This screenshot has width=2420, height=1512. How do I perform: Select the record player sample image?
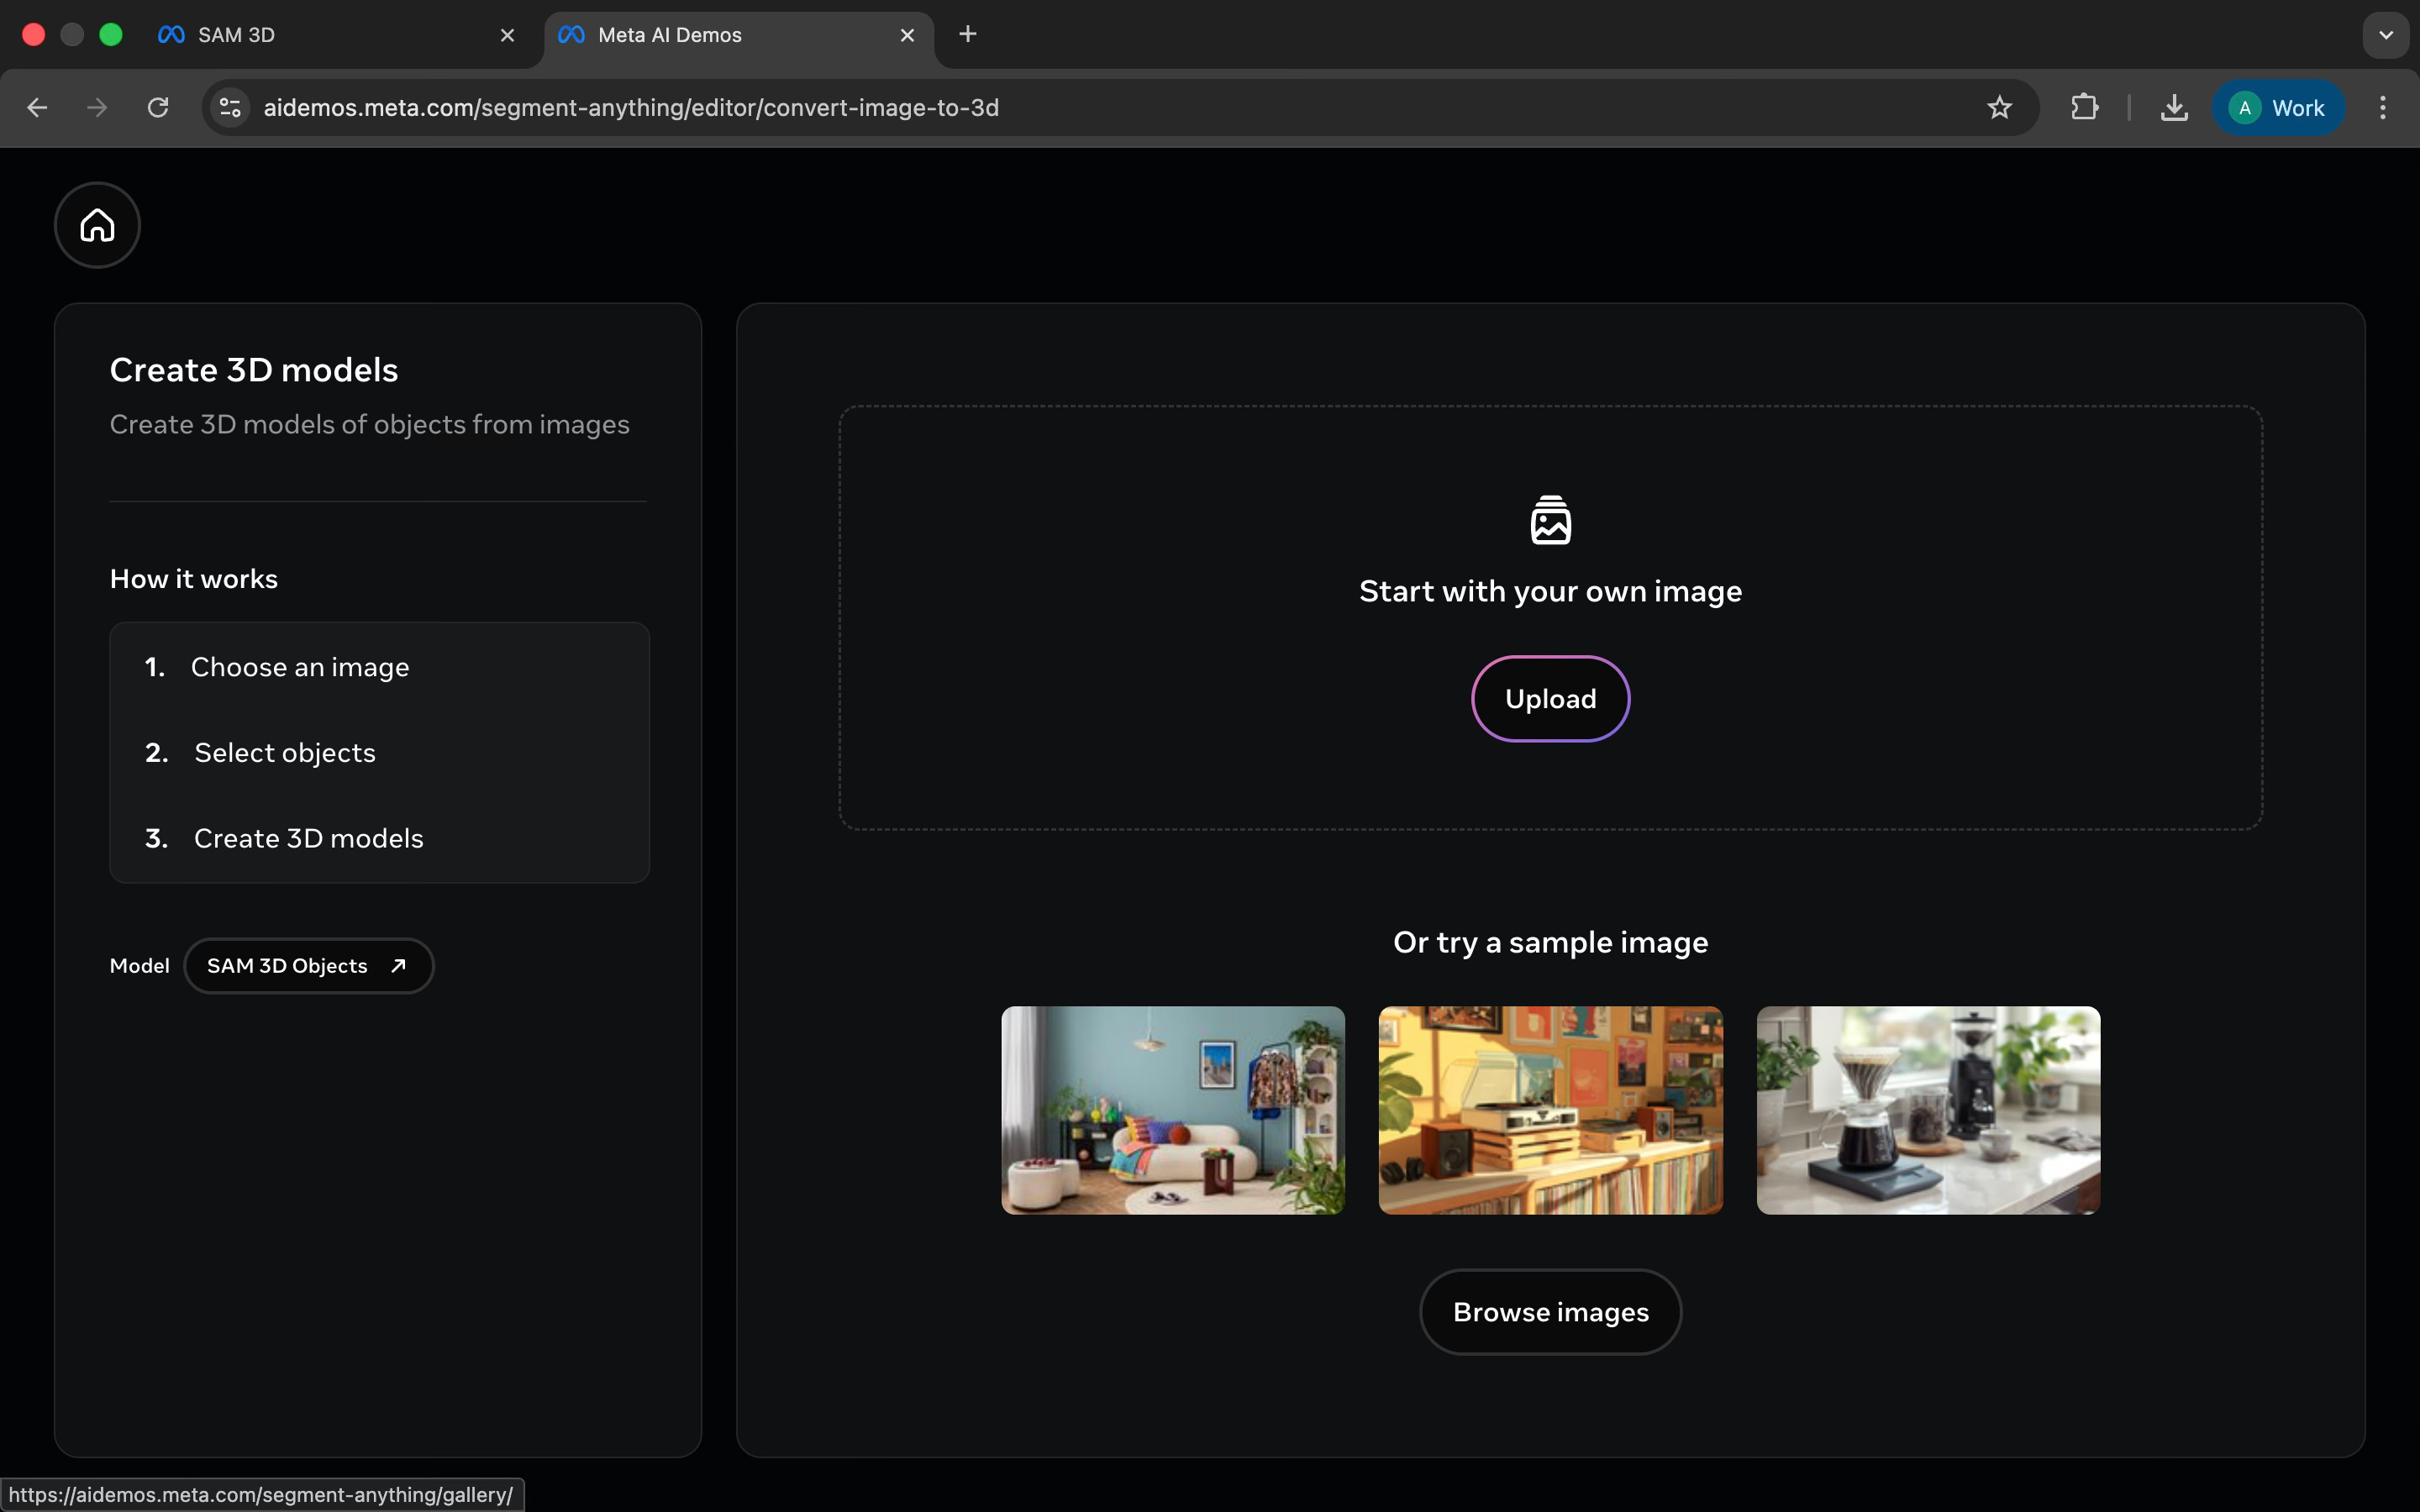coord(1550,1110)
